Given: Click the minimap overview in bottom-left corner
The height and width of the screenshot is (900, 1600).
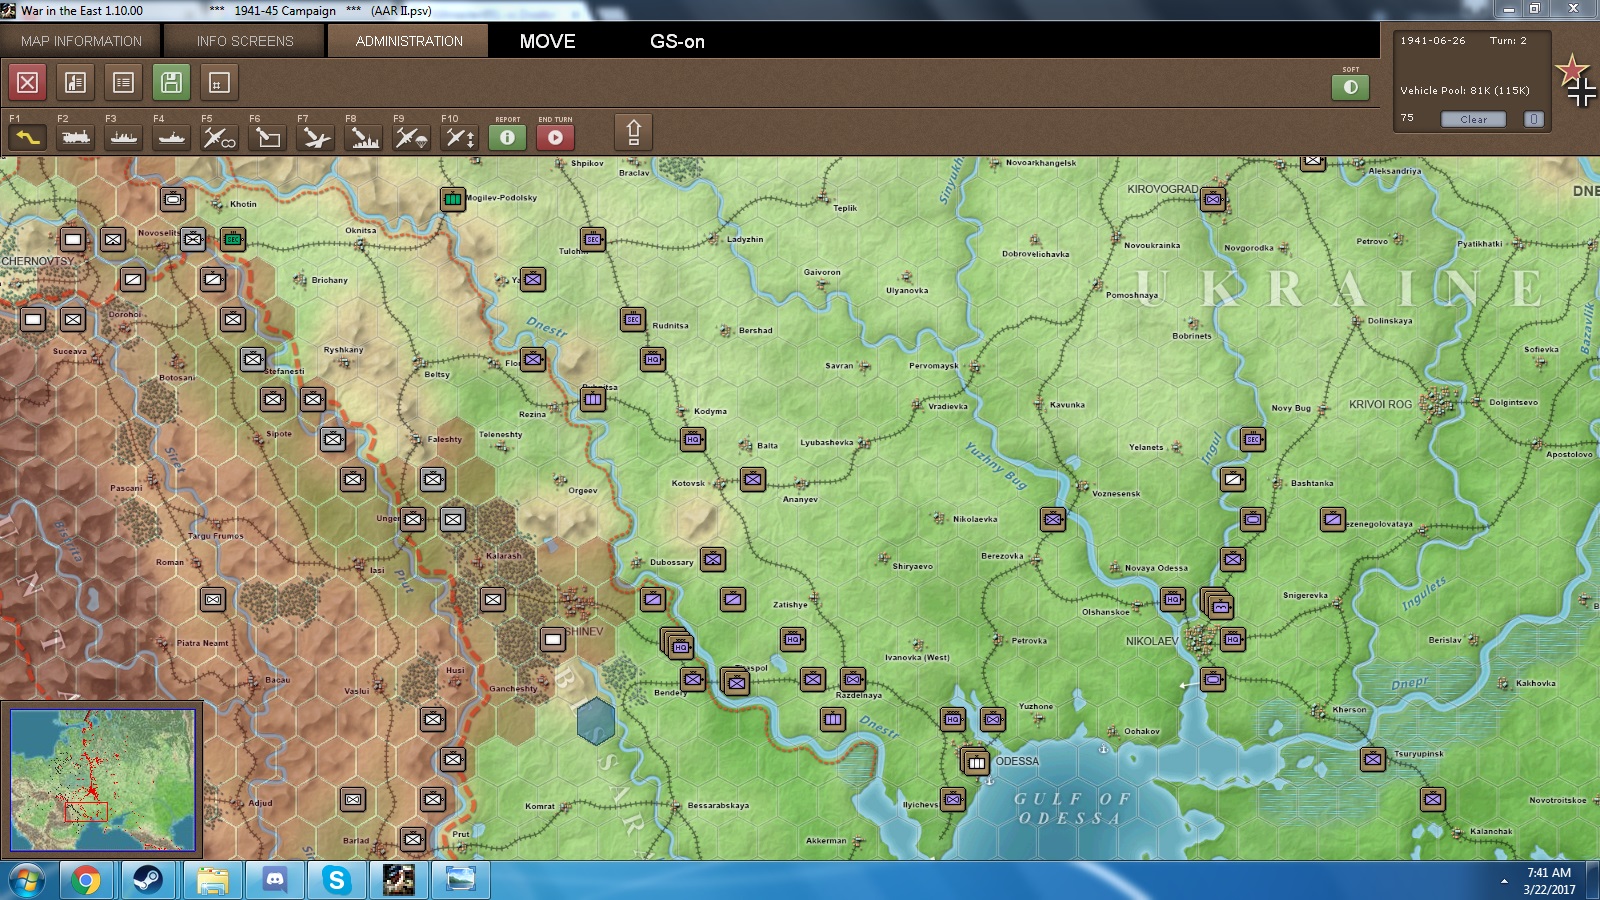Looking at the screenshot, I should click(103, 779).
